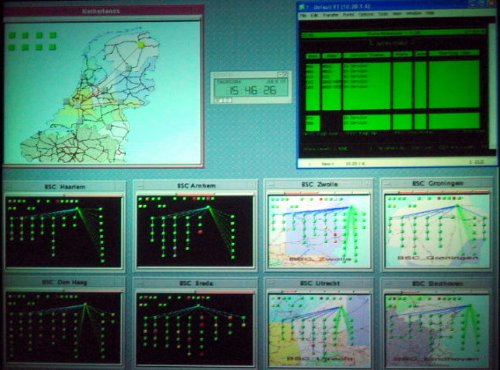
Task: Click the BSC Eindhoven window title bar
Action: tap(437, 283)
